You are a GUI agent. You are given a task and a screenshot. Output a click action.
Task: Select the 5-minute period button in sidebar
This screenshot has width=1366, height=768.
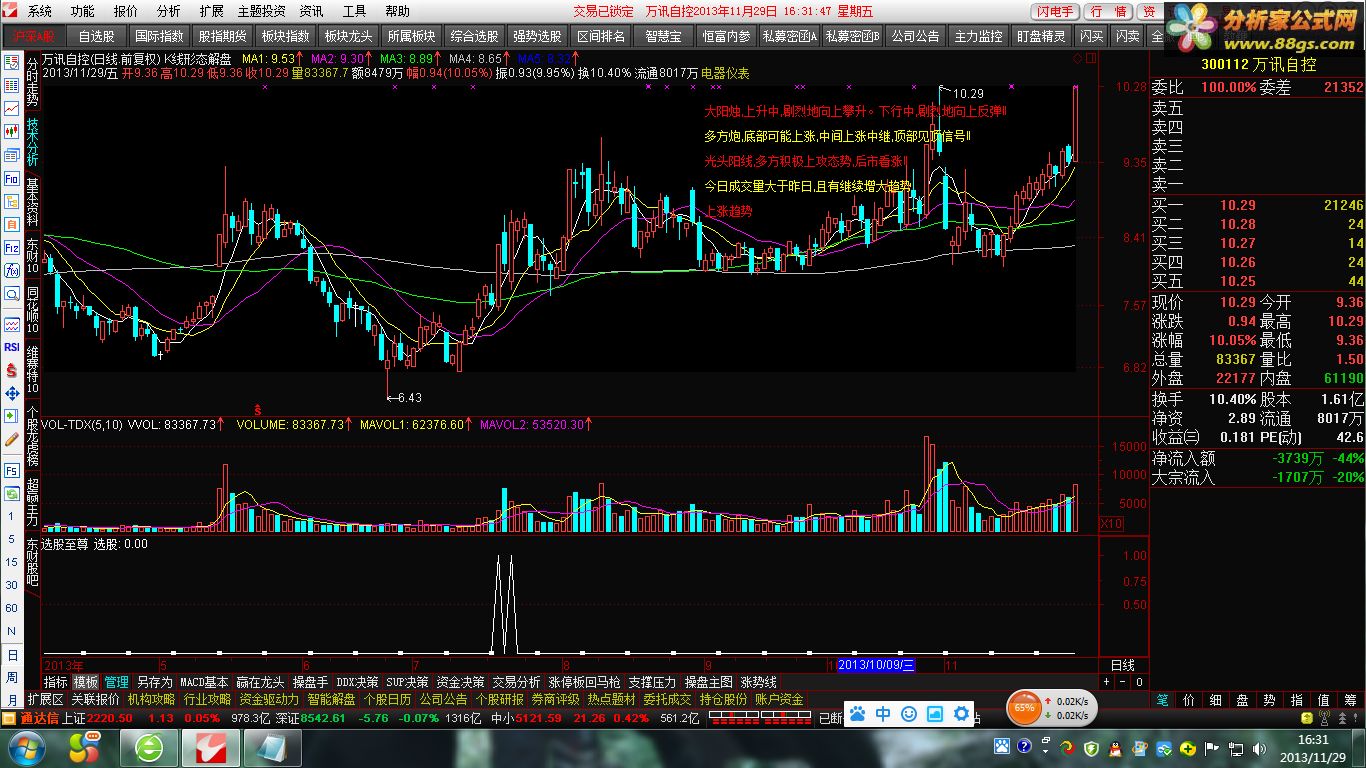click(x=12, y=539)
